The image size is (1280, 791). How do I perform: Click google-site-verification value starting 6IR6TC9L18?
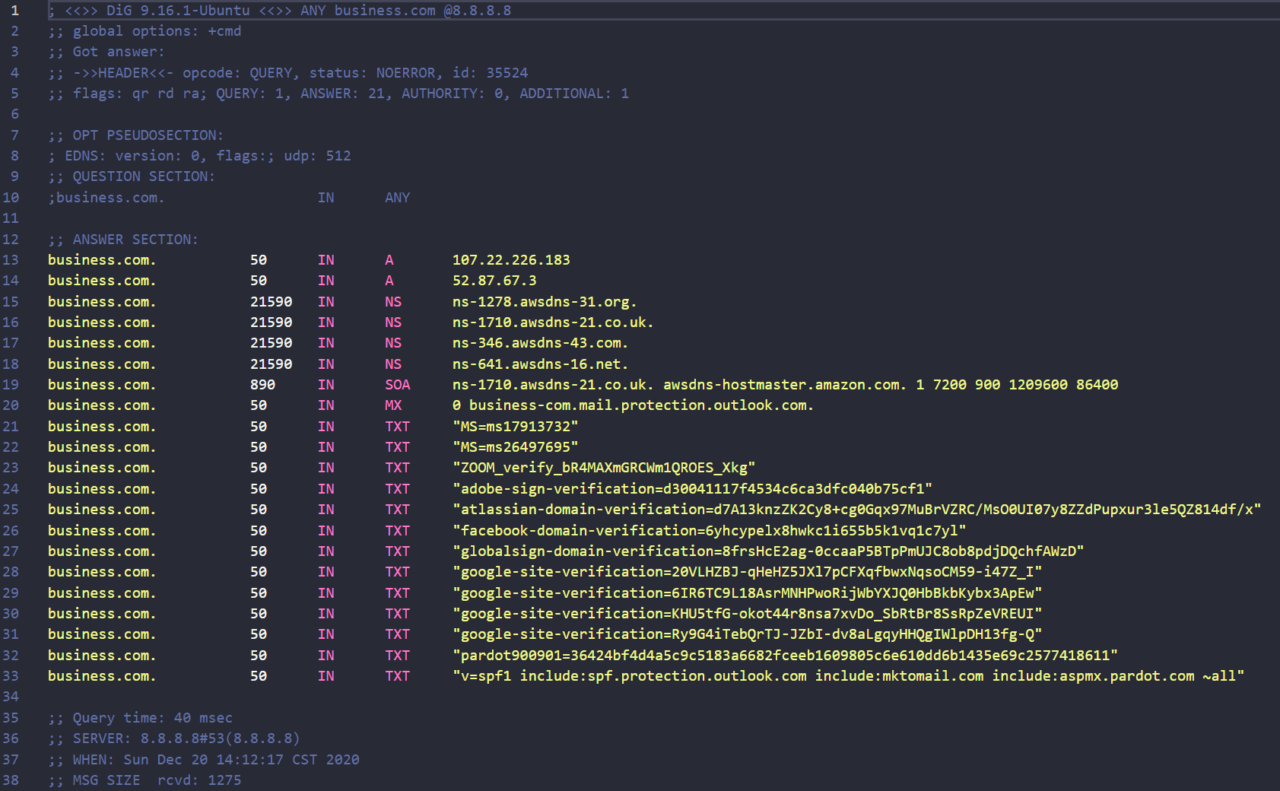tap(747, 593)
